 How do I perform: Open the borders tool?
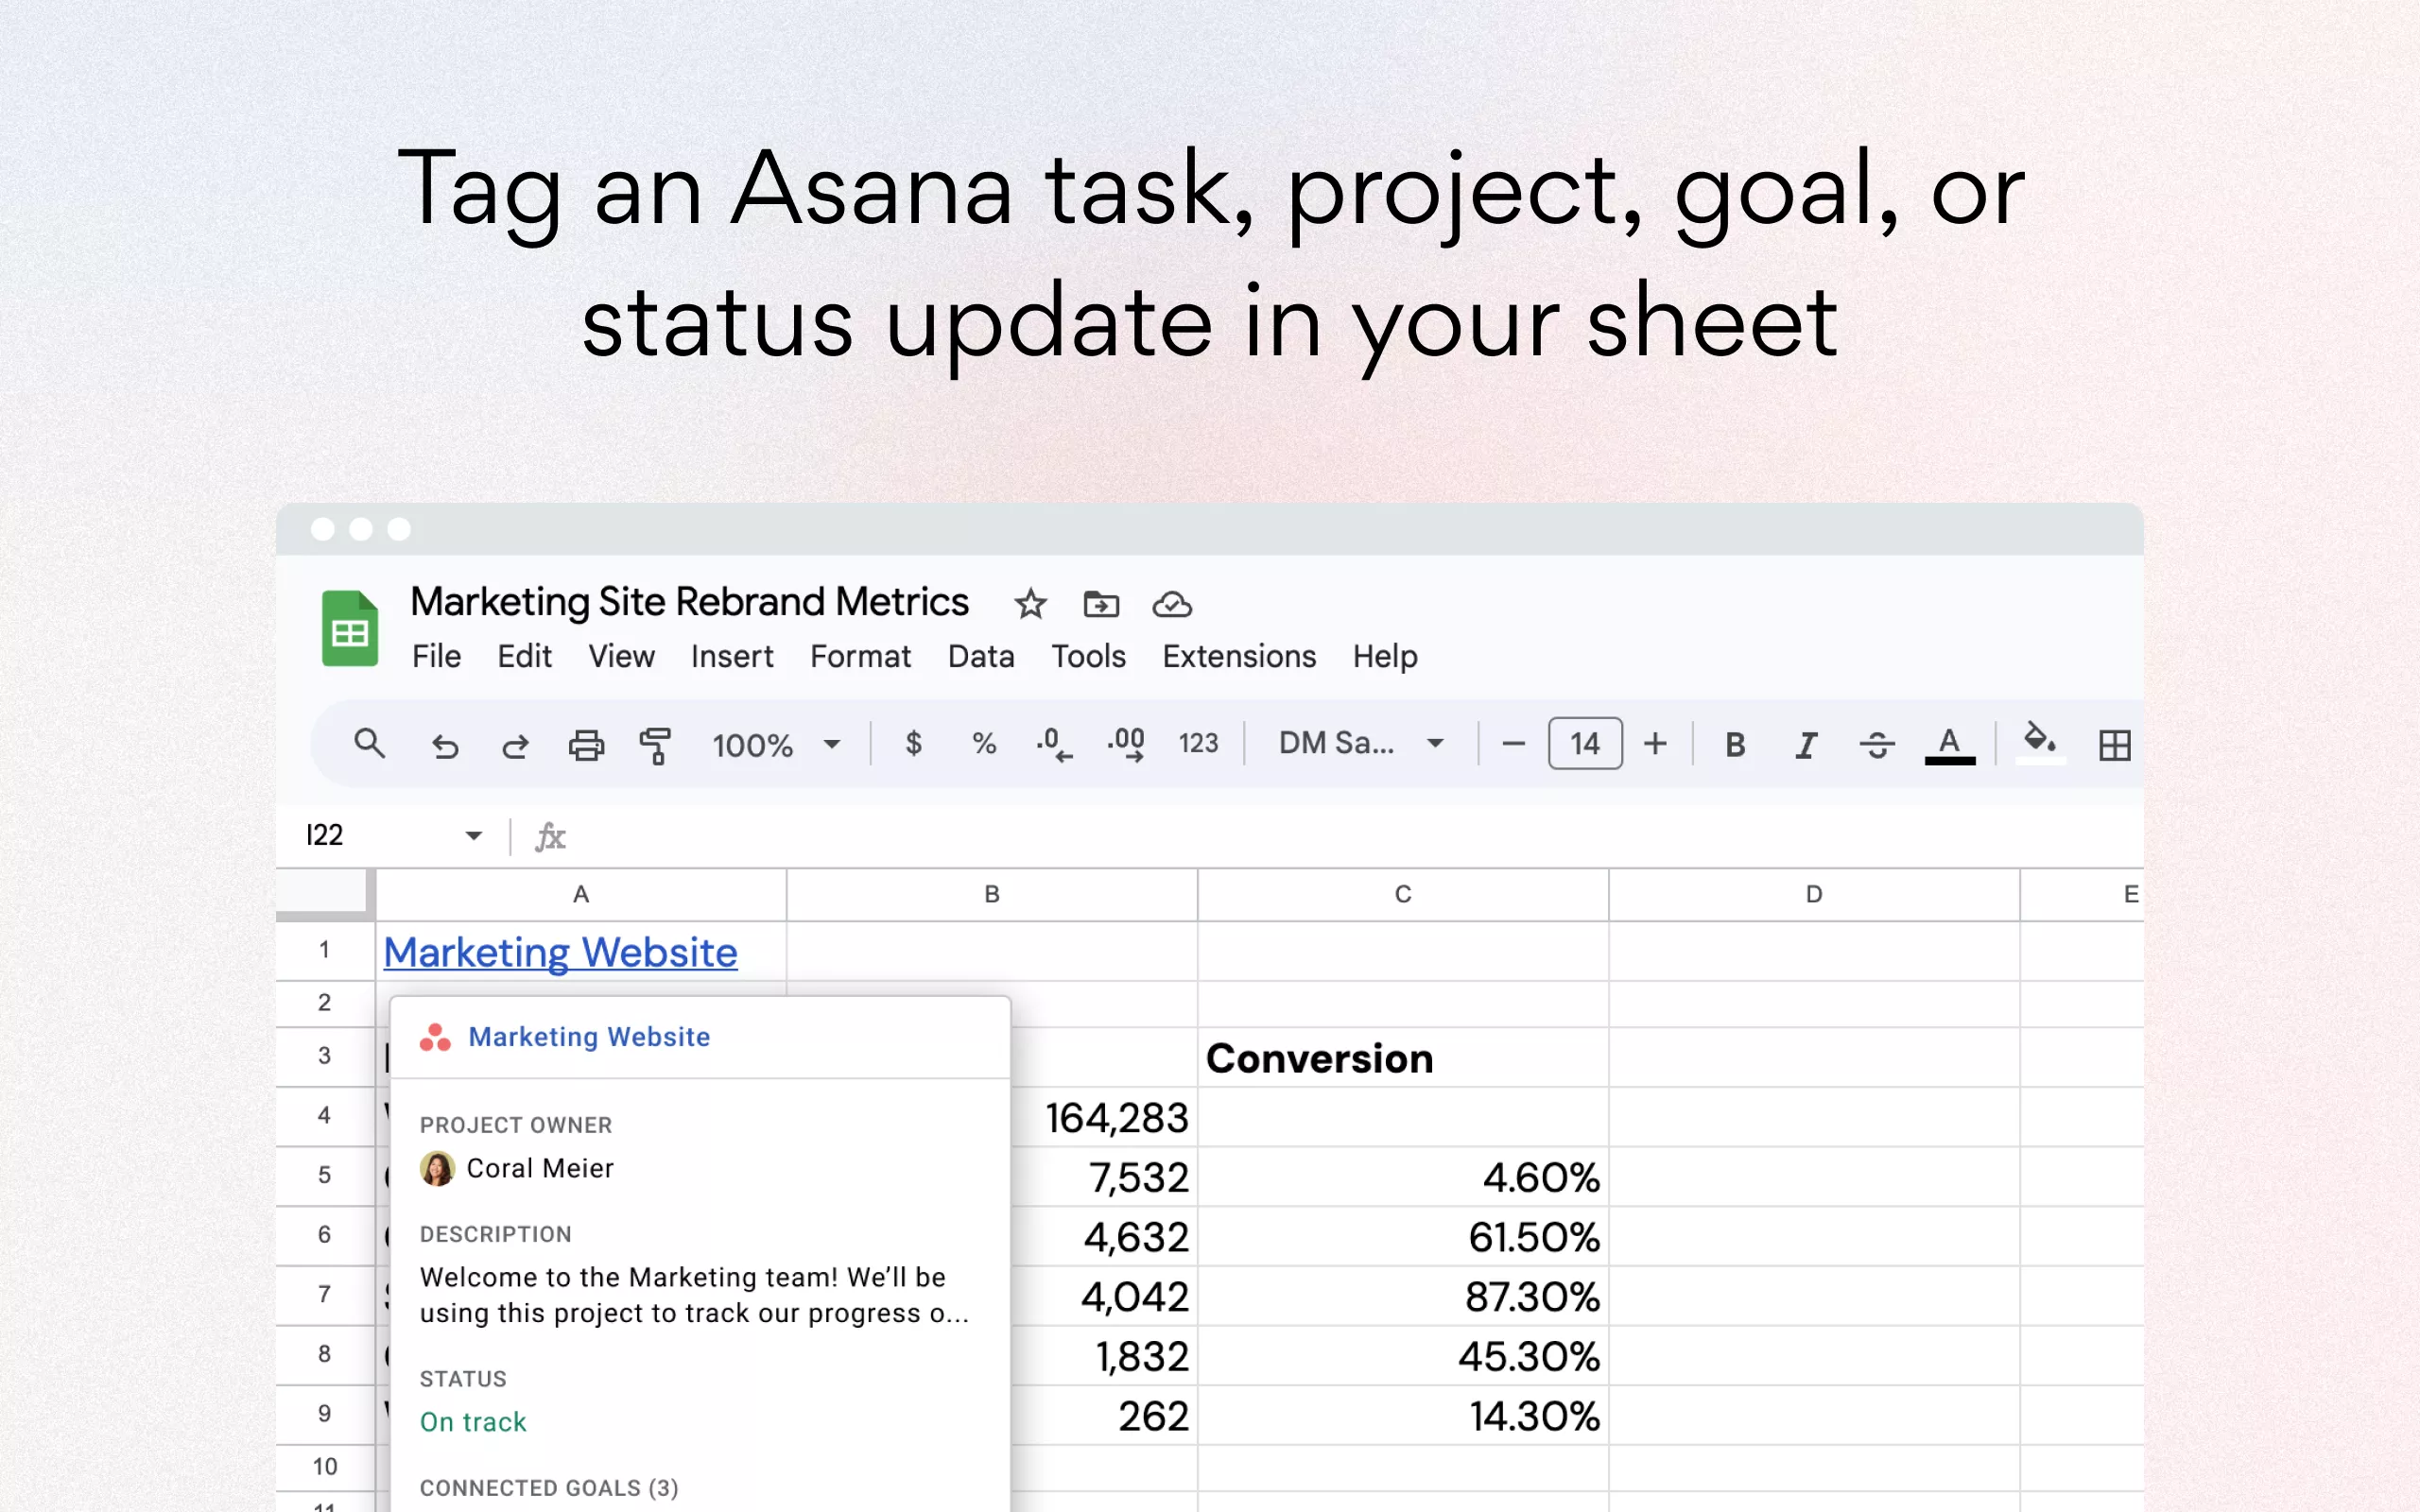click(x=2114, y=745)
